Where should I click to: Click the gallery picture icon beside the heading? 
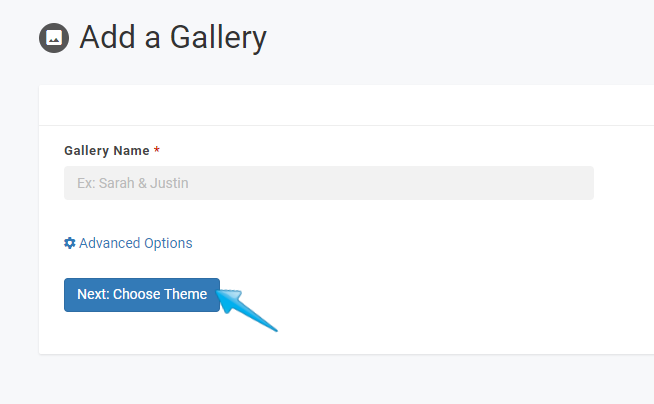tap(54, 38)
